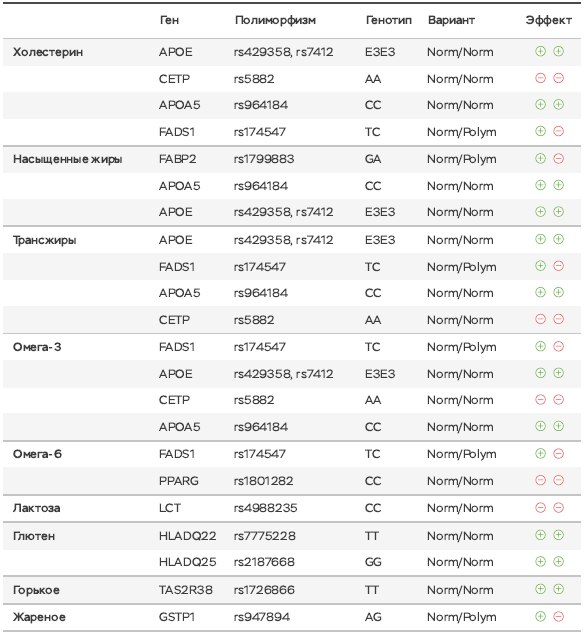Select polymorphism rs4988235 for LCT
The width and height of the screenshot is (585, 634).
[x=266, y=508]
